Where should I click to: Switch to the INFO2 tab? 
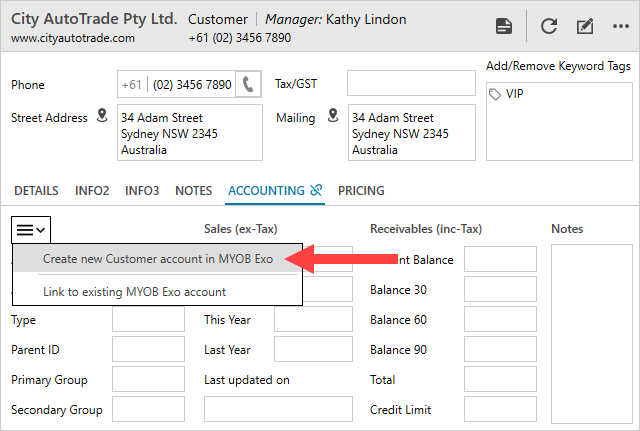(92, 190)
